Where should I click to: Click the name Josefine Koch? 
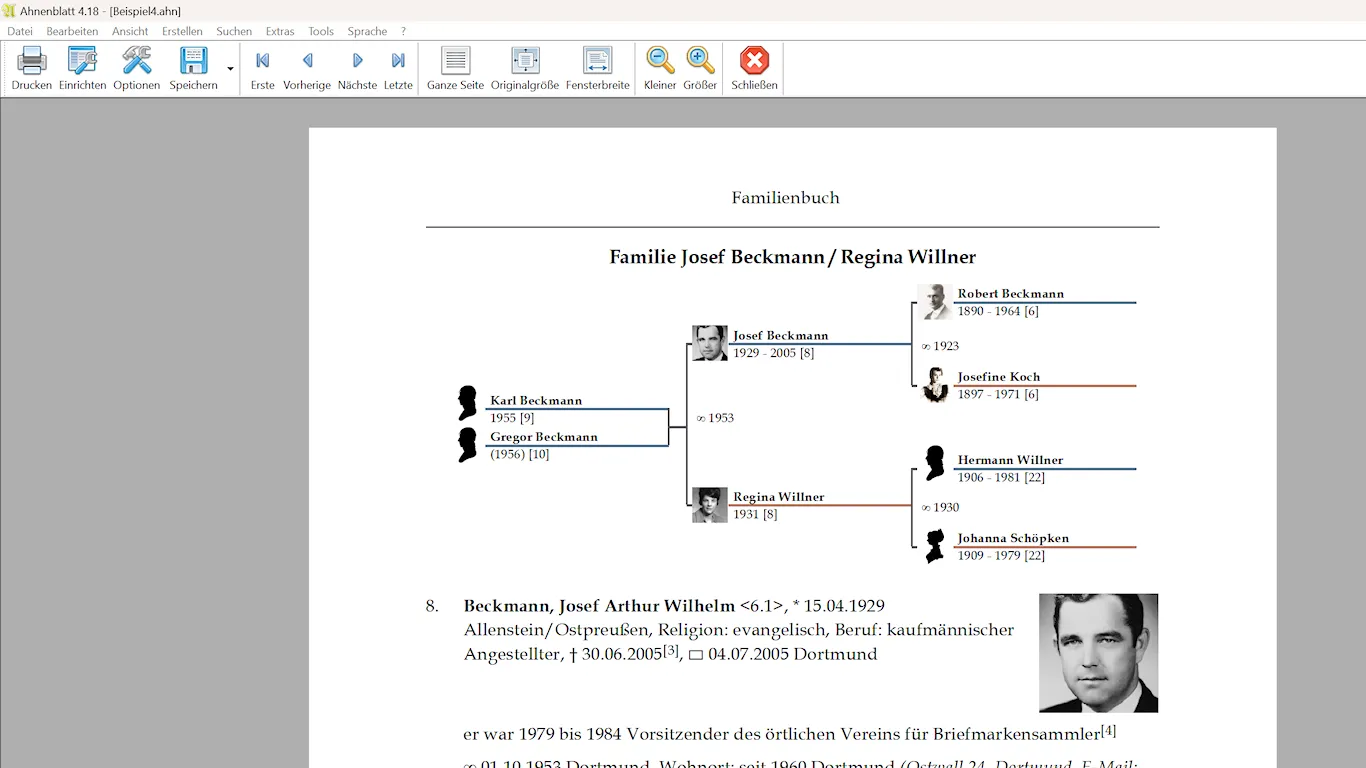999,377
